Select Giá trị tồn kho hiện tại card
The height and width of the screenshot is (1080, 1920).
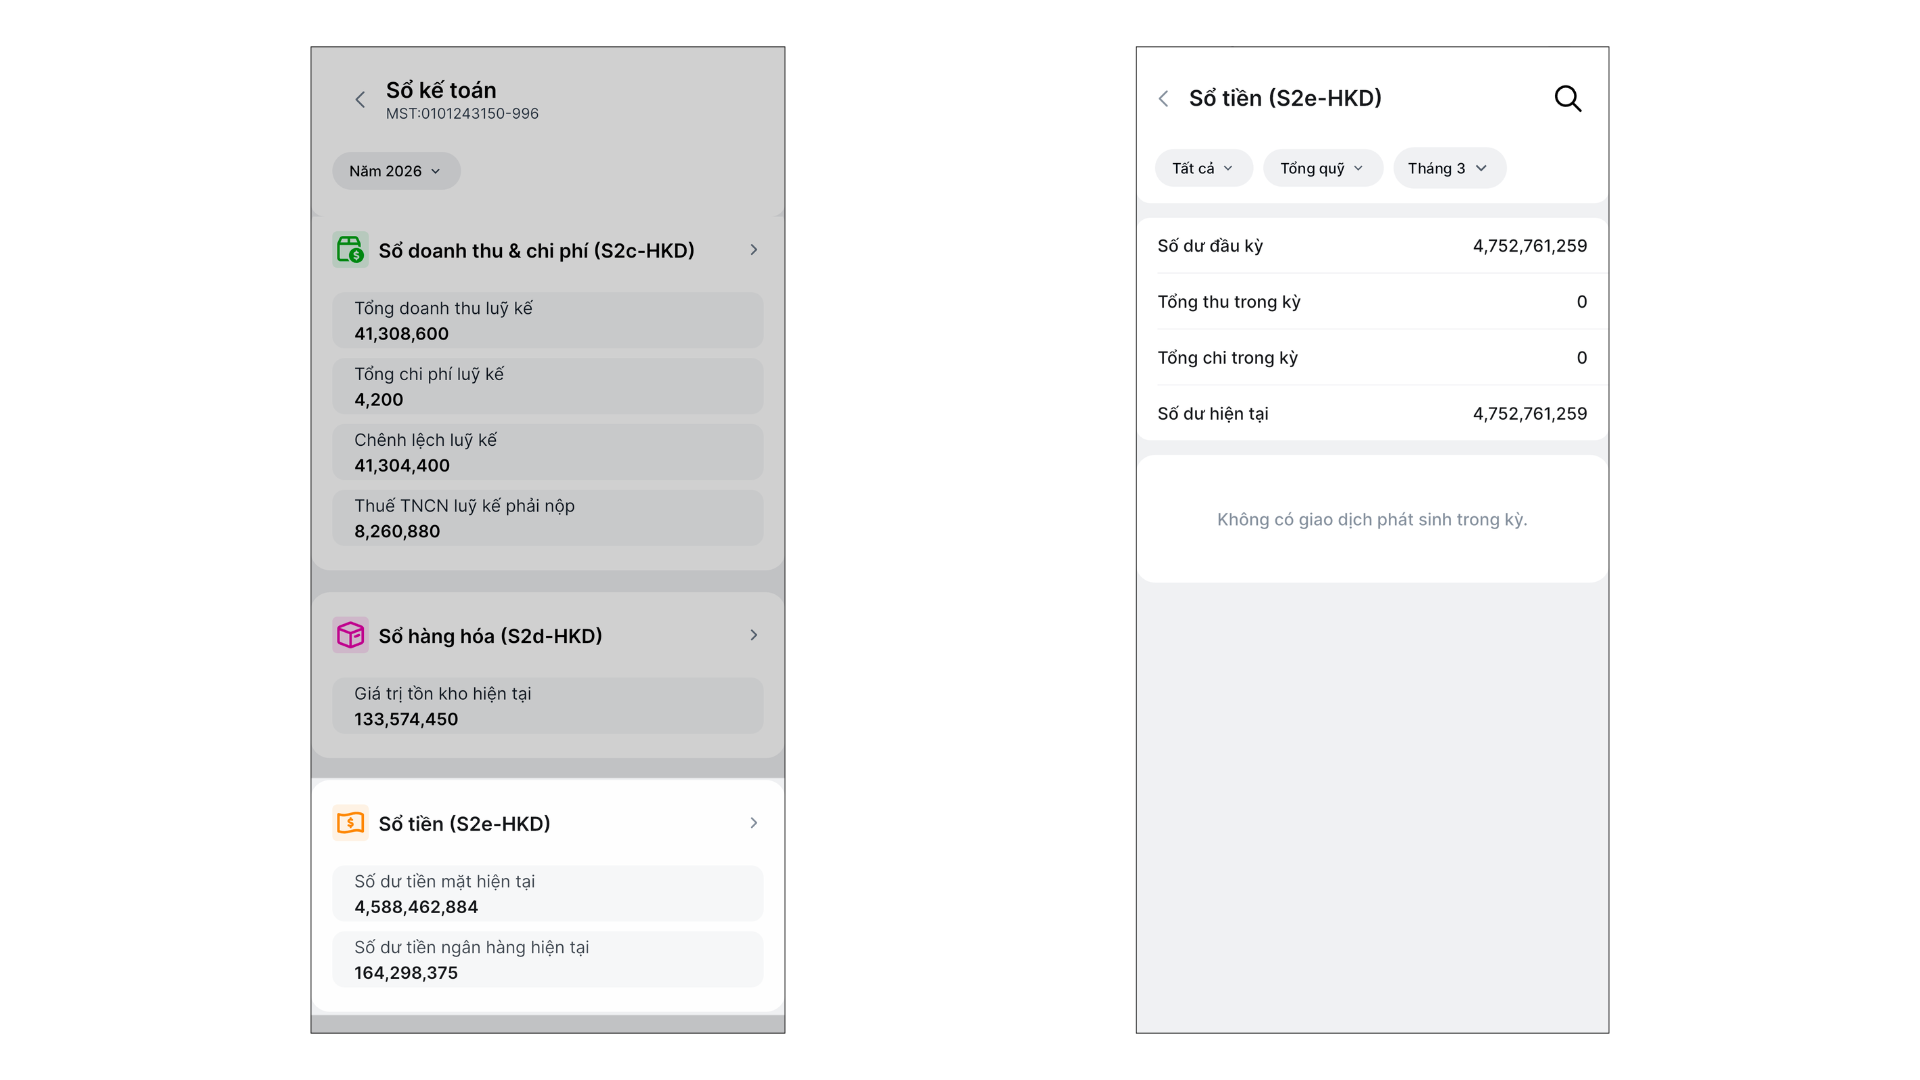point(547,706)
